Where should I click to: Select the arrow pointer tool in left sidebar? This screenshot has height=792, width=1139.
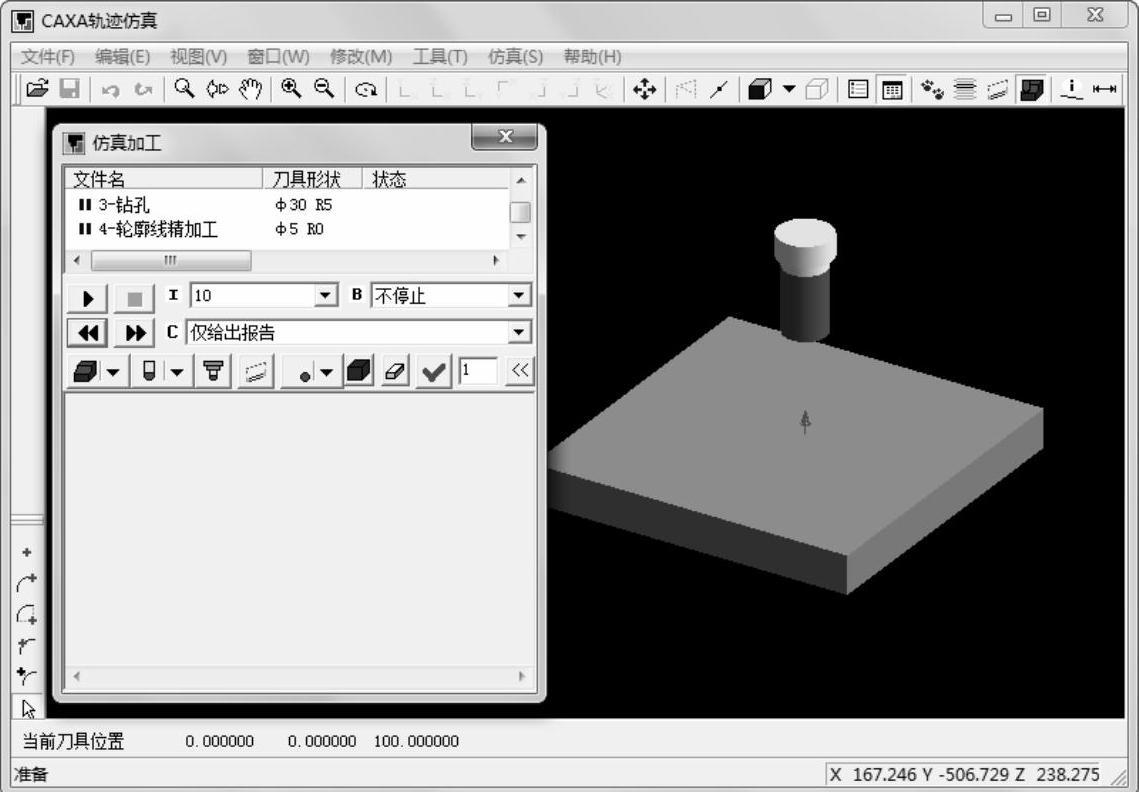[x=28, y=708]
